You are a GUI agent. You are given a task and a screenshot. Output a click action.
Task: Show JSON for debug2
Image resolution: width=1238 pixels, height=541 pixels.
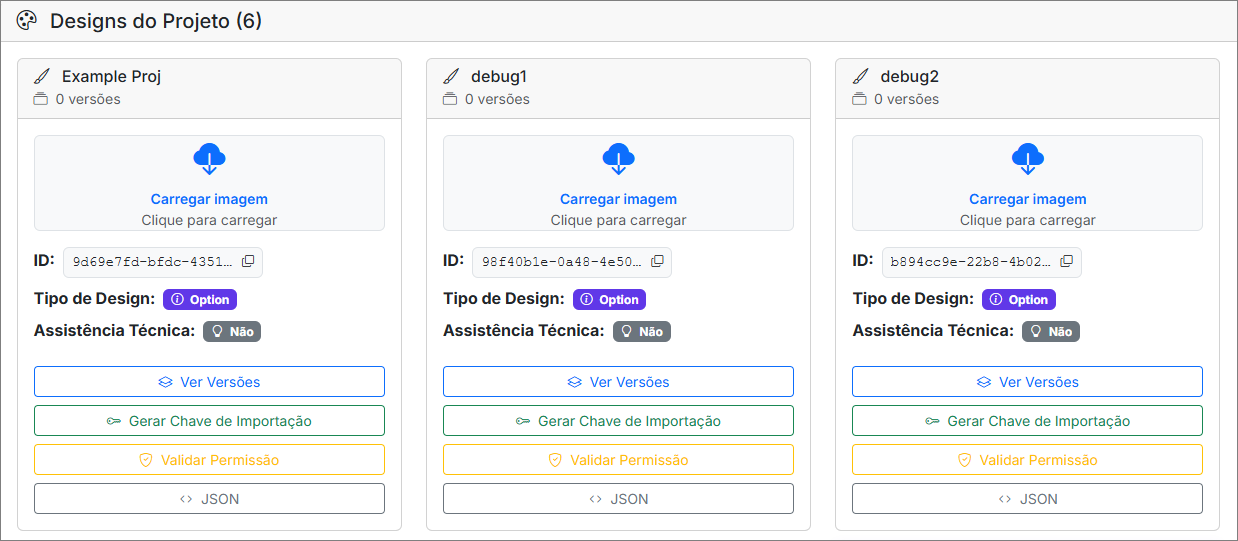click(1027, 499)
